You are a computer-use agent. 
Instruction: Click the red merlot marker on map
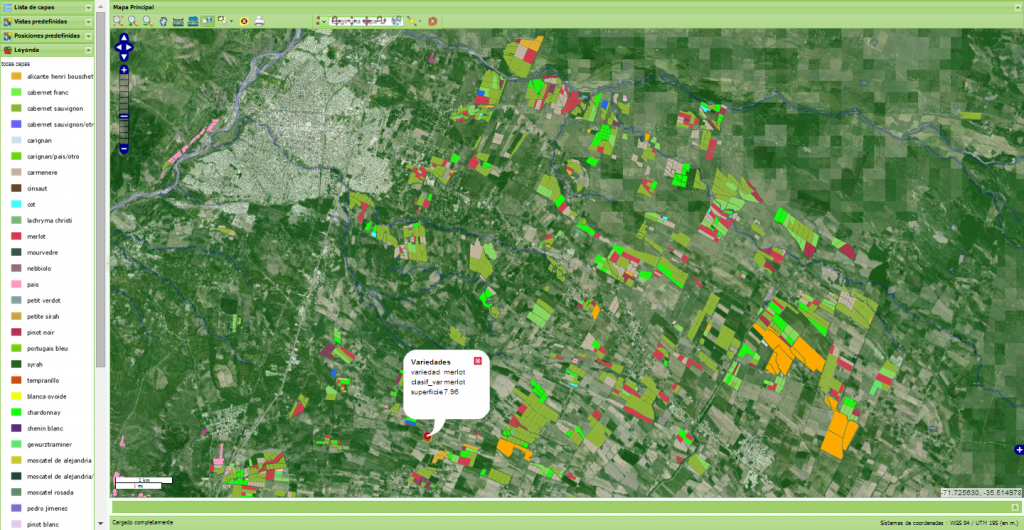click(x=429, y=435)
